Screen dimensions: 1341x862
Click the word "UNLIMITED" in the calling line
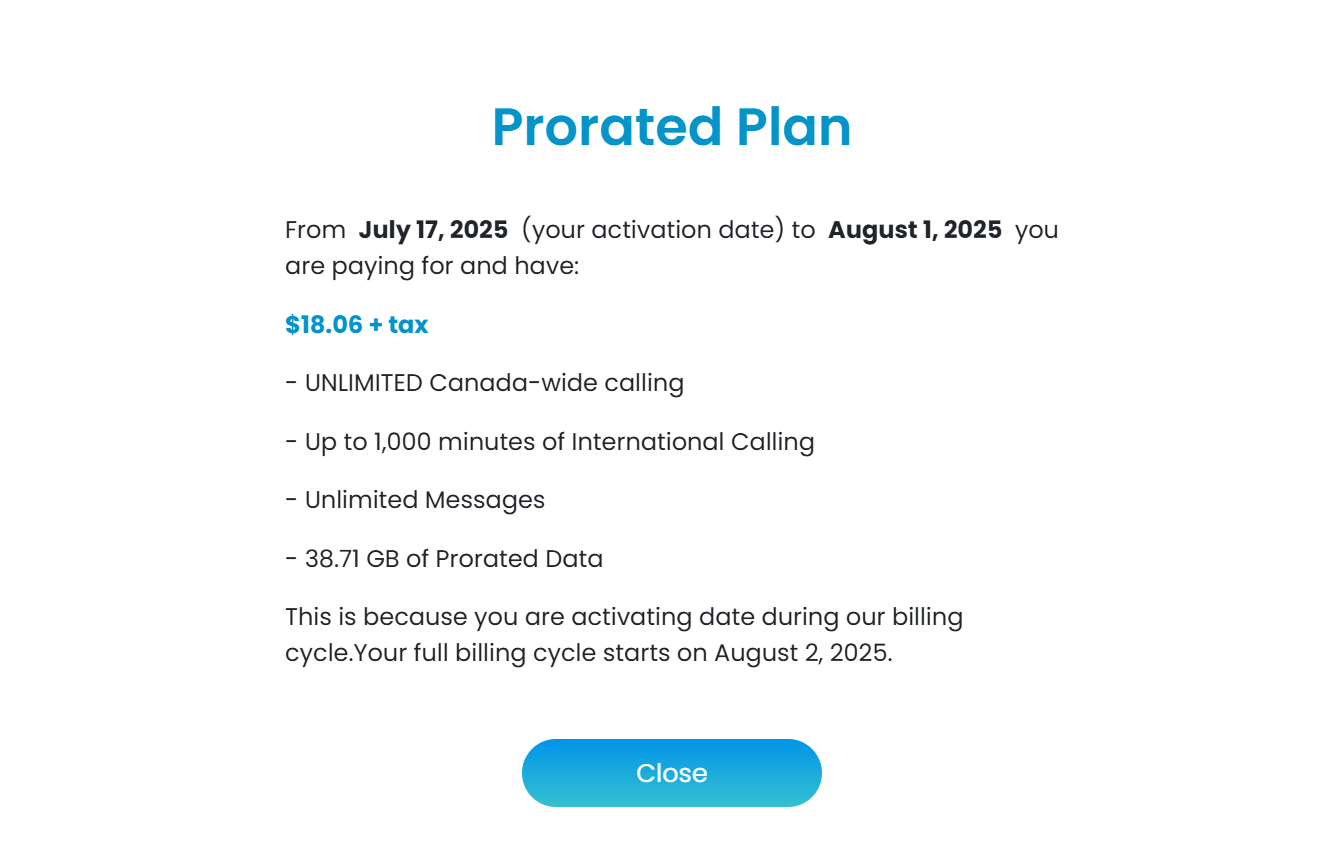(364, 383)
